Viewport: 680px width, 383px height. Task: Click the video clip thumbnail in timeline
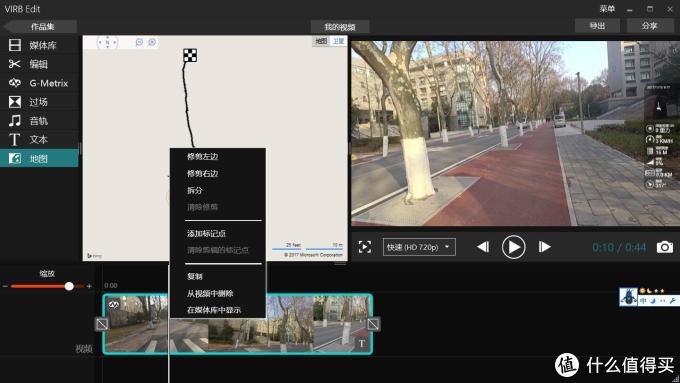pyautogui.click(x=238, y=324)
